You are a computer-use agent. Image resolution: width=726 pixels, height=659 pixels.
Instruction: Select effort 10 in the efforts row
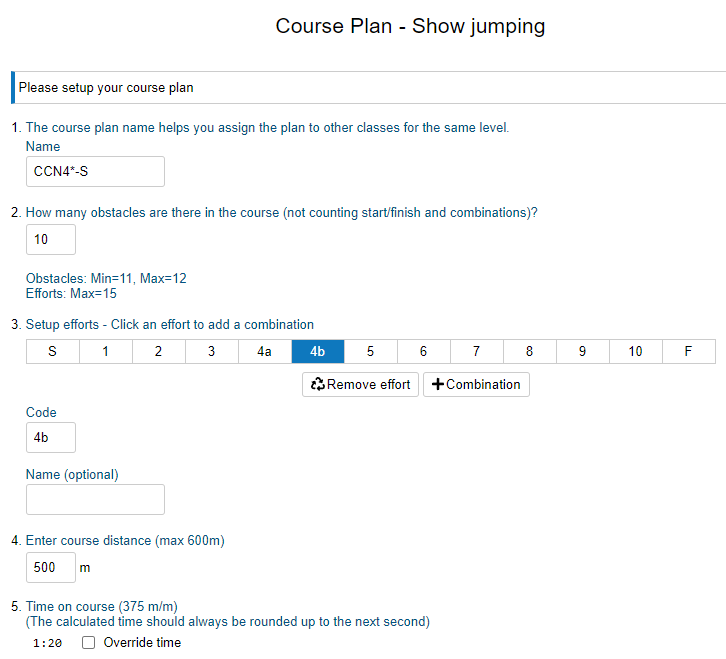point(635,352)
